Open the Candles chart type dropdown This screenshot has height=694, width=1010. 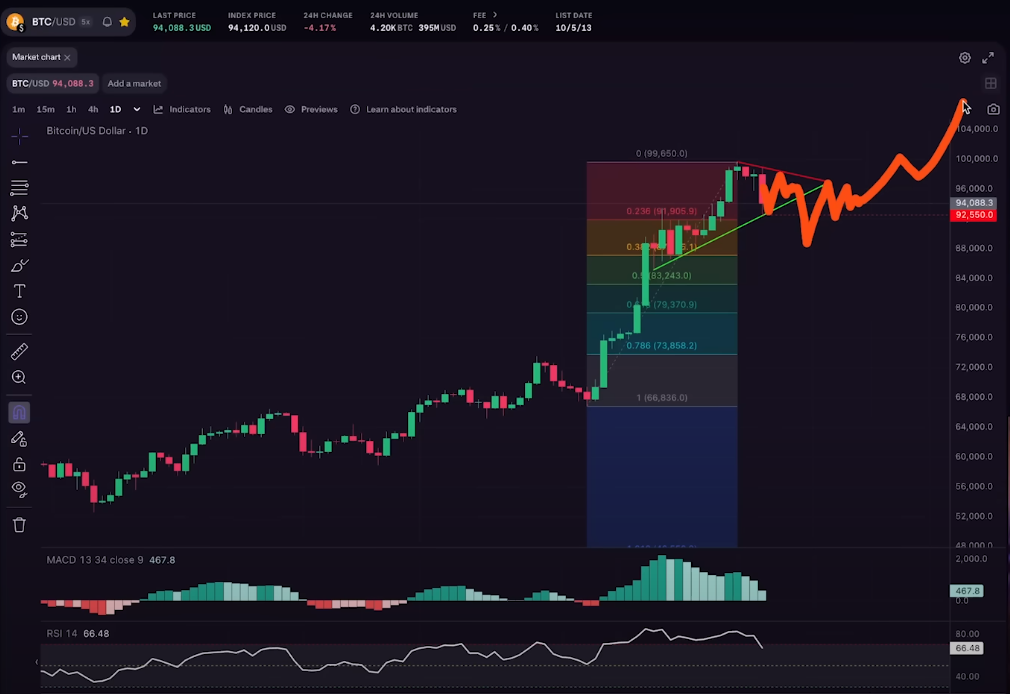(x=248, y=109)
